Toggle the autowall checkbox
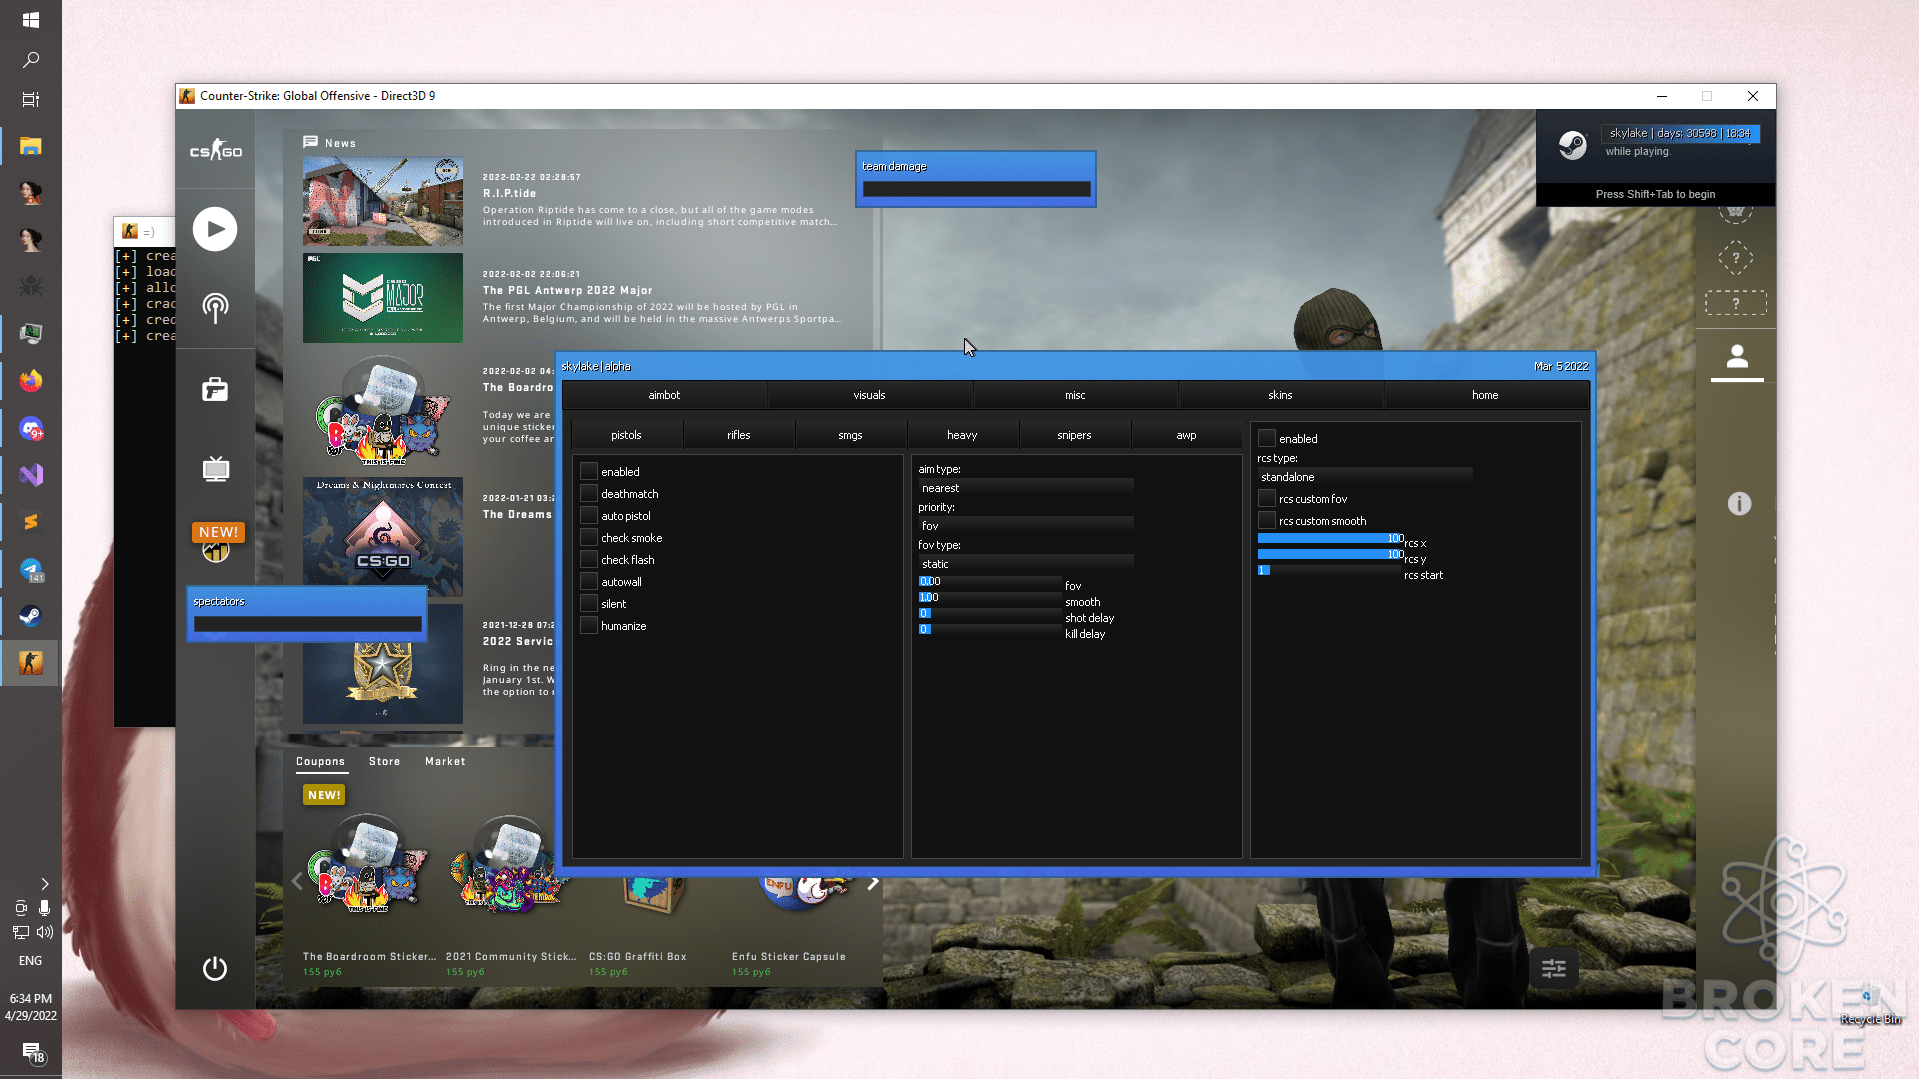Screen dimensions: 1919x1079 click(x=589, y=581)
